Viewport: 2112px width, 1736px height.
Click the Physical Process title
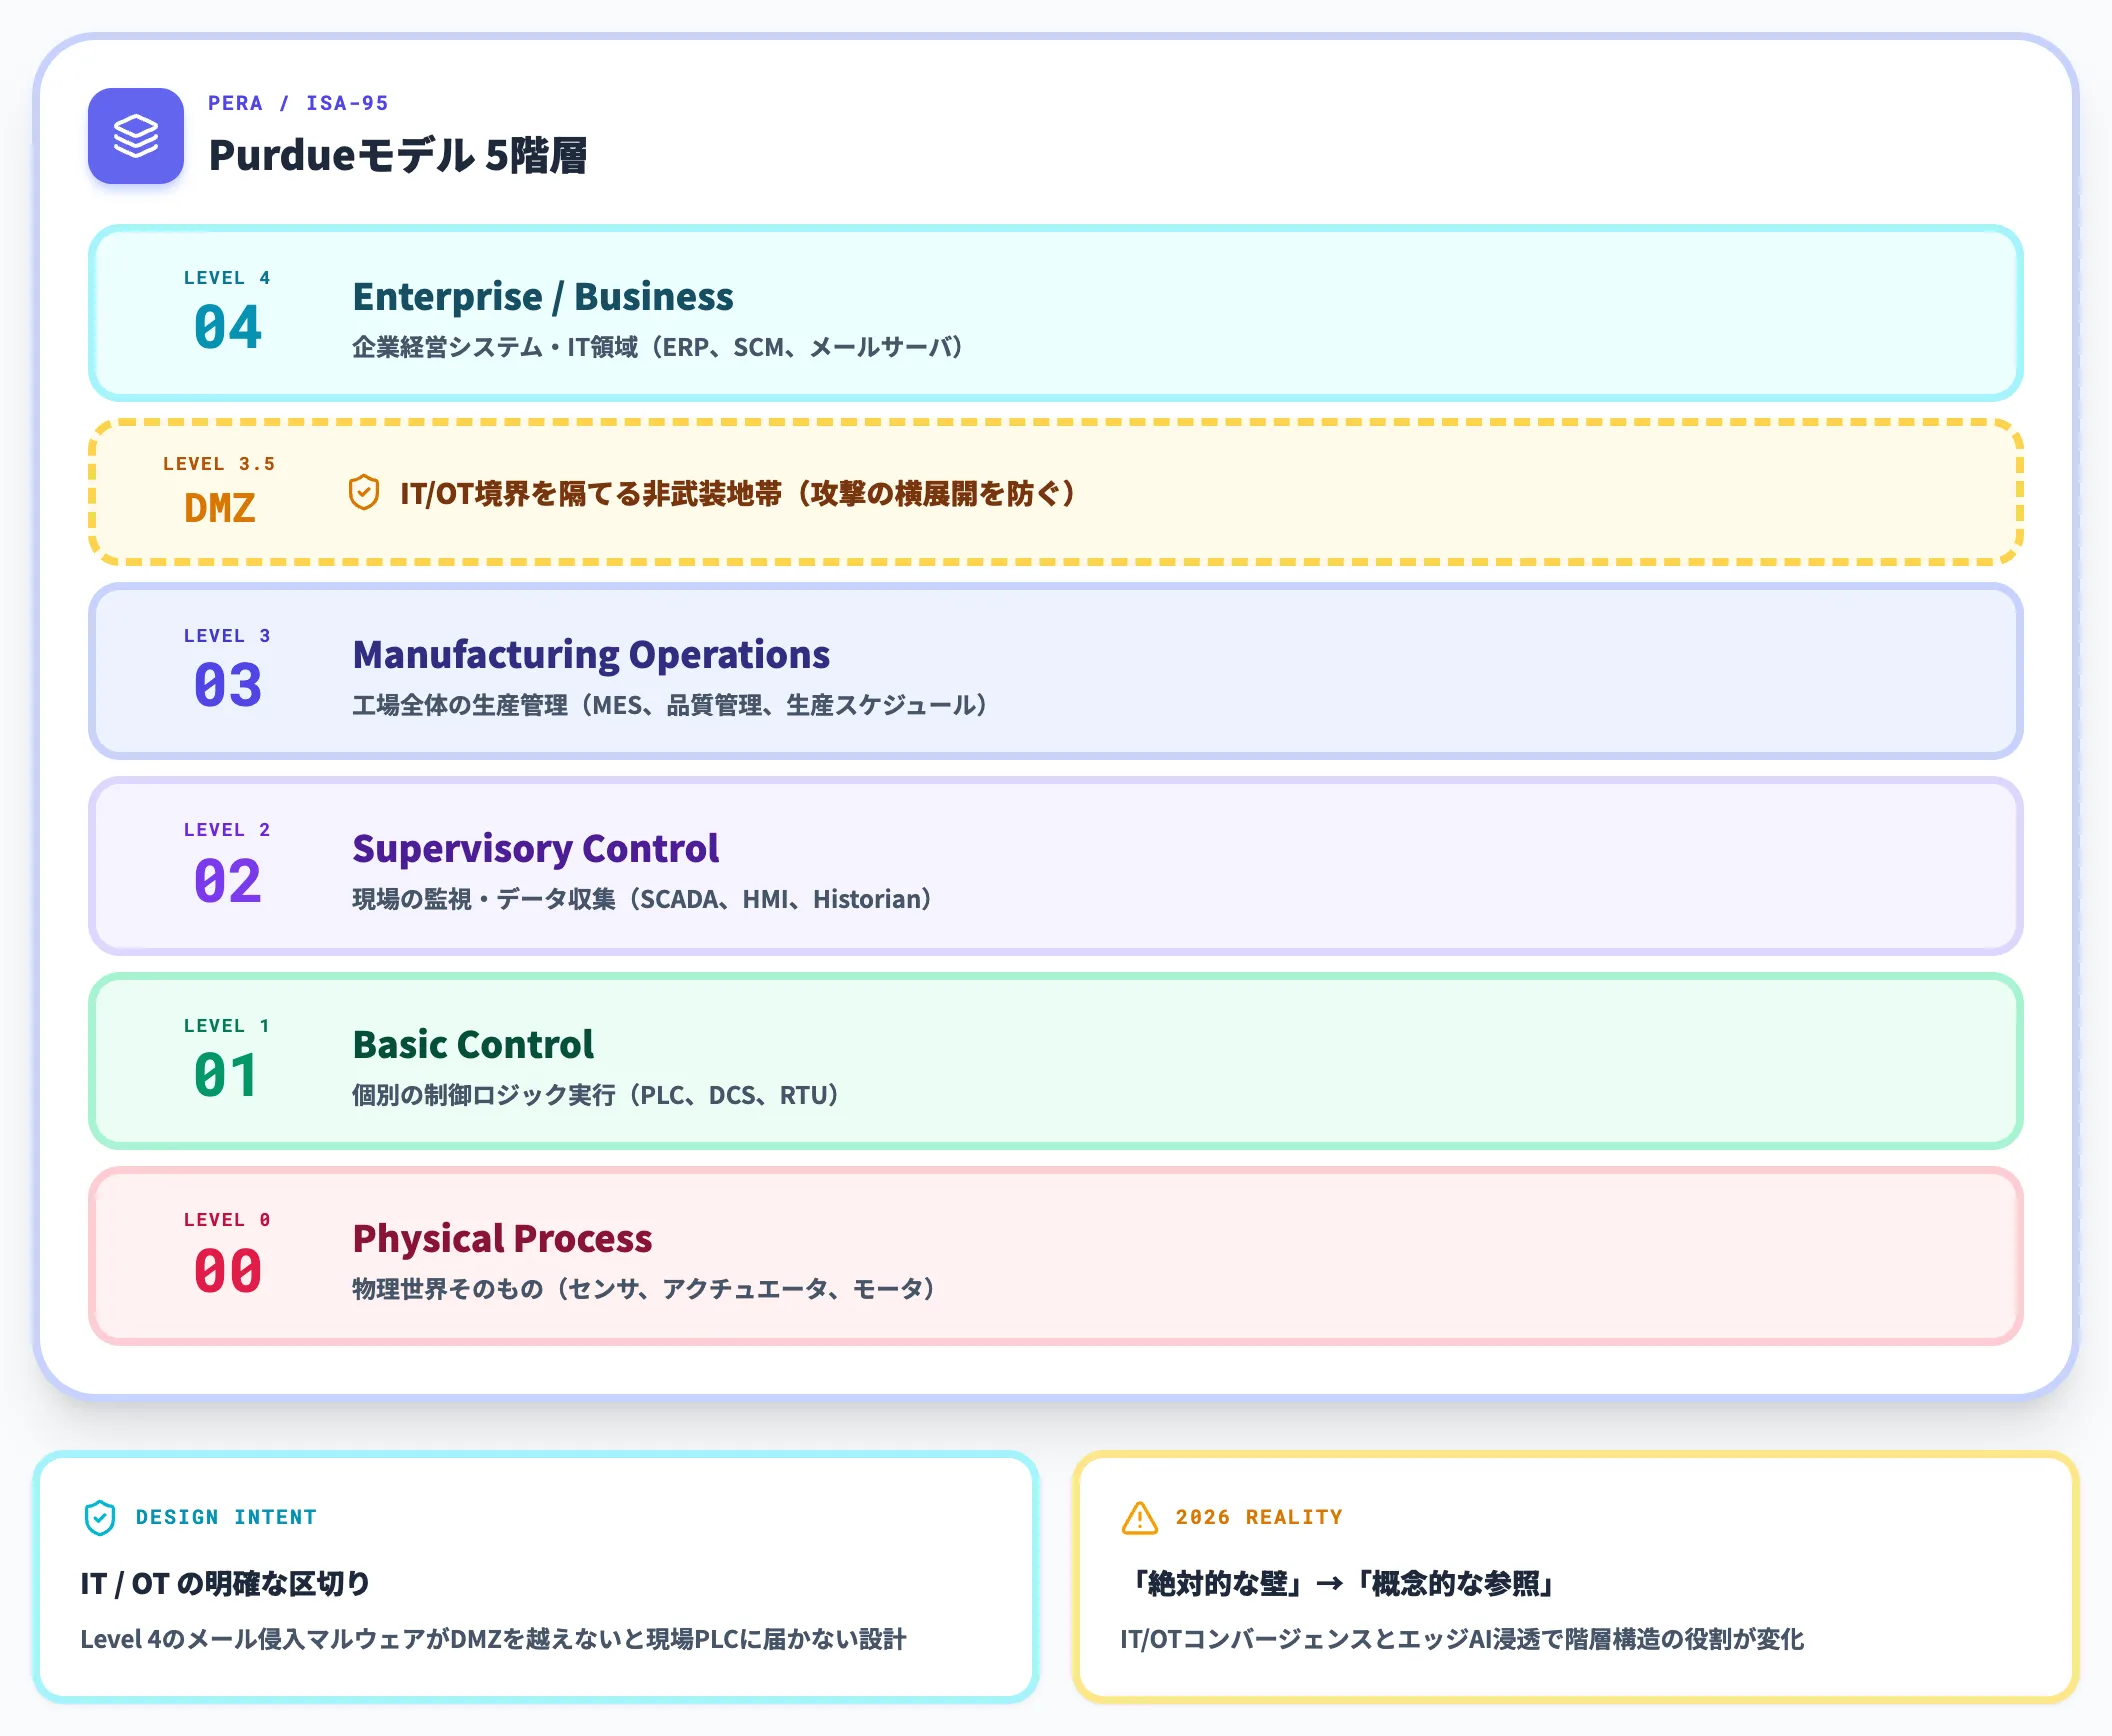[502, 1238]
